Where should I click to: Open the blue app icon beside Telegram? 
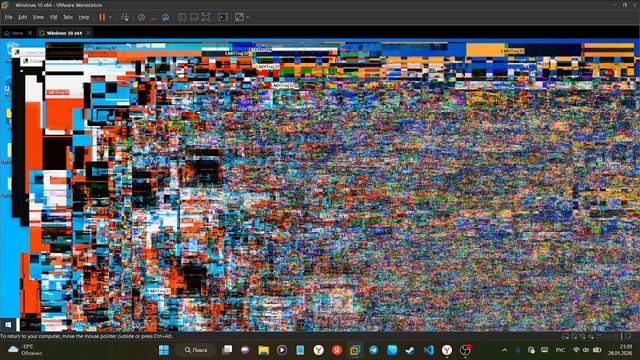pos(392,350)
